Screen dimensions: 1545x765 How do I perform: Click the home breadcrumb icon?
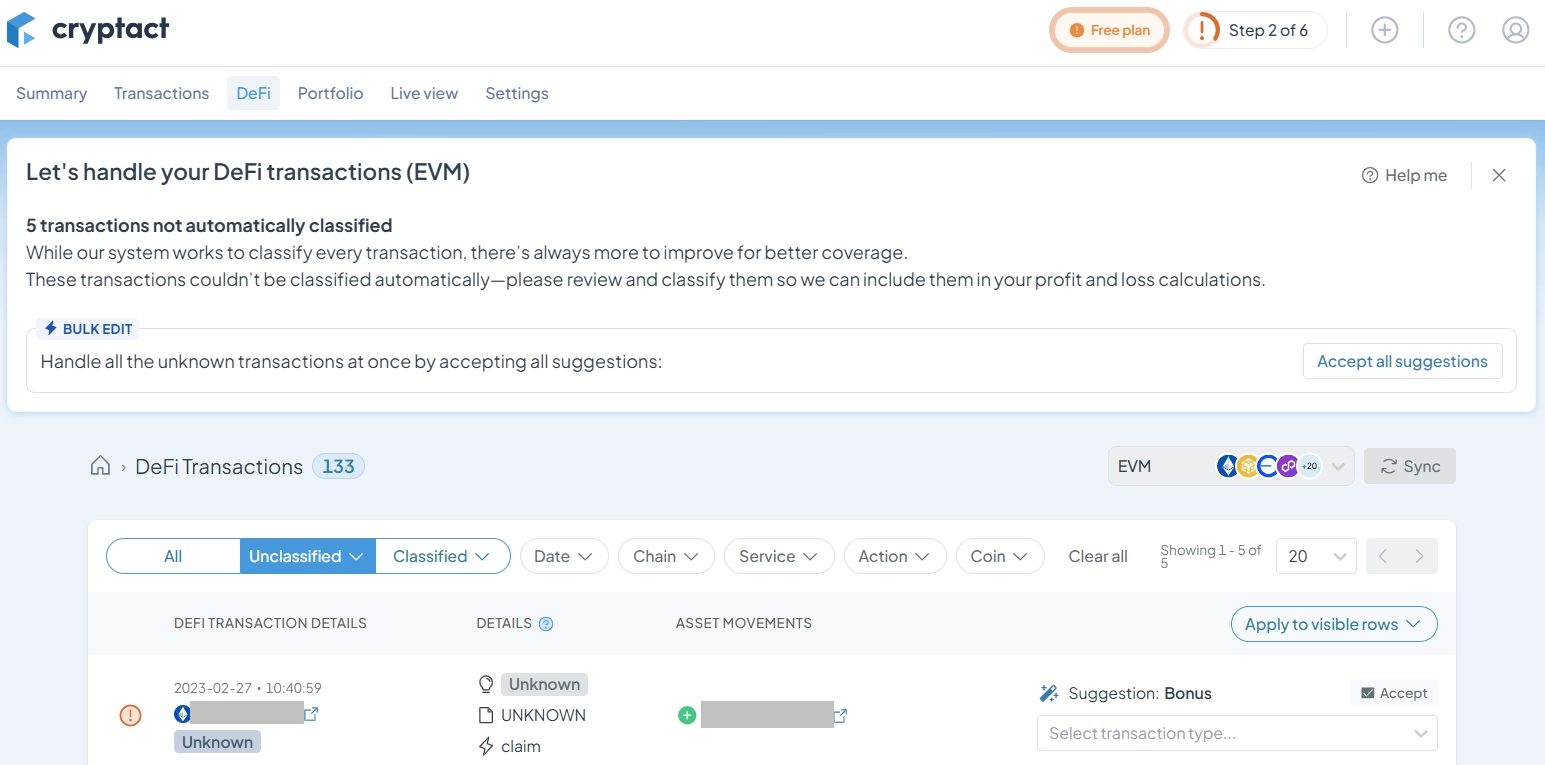coord(100,466)
